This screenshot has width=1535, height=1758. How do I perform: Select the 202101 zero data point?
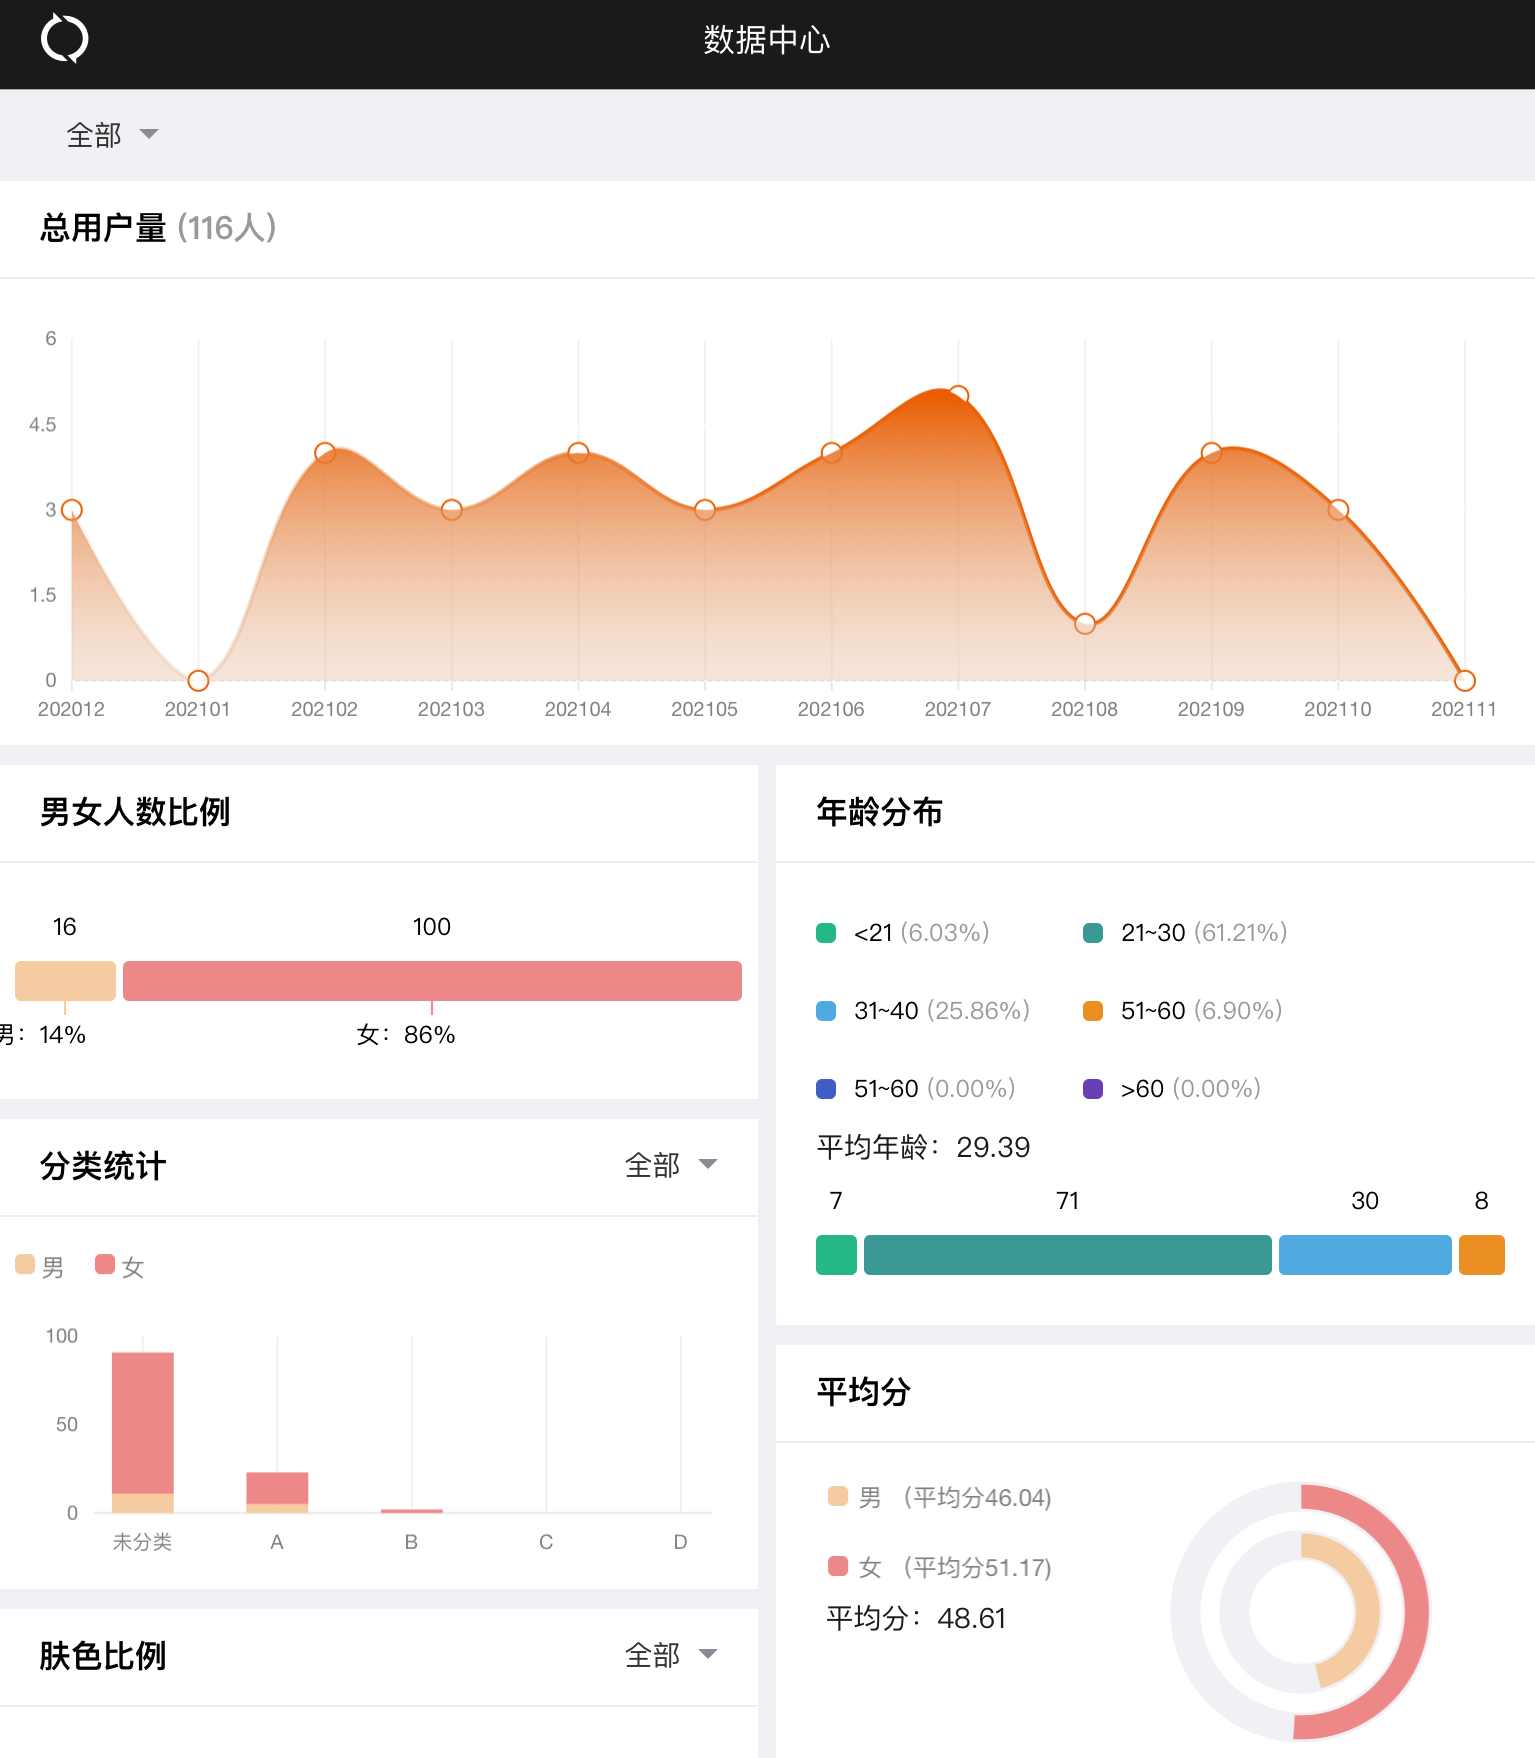click(198, 681)
